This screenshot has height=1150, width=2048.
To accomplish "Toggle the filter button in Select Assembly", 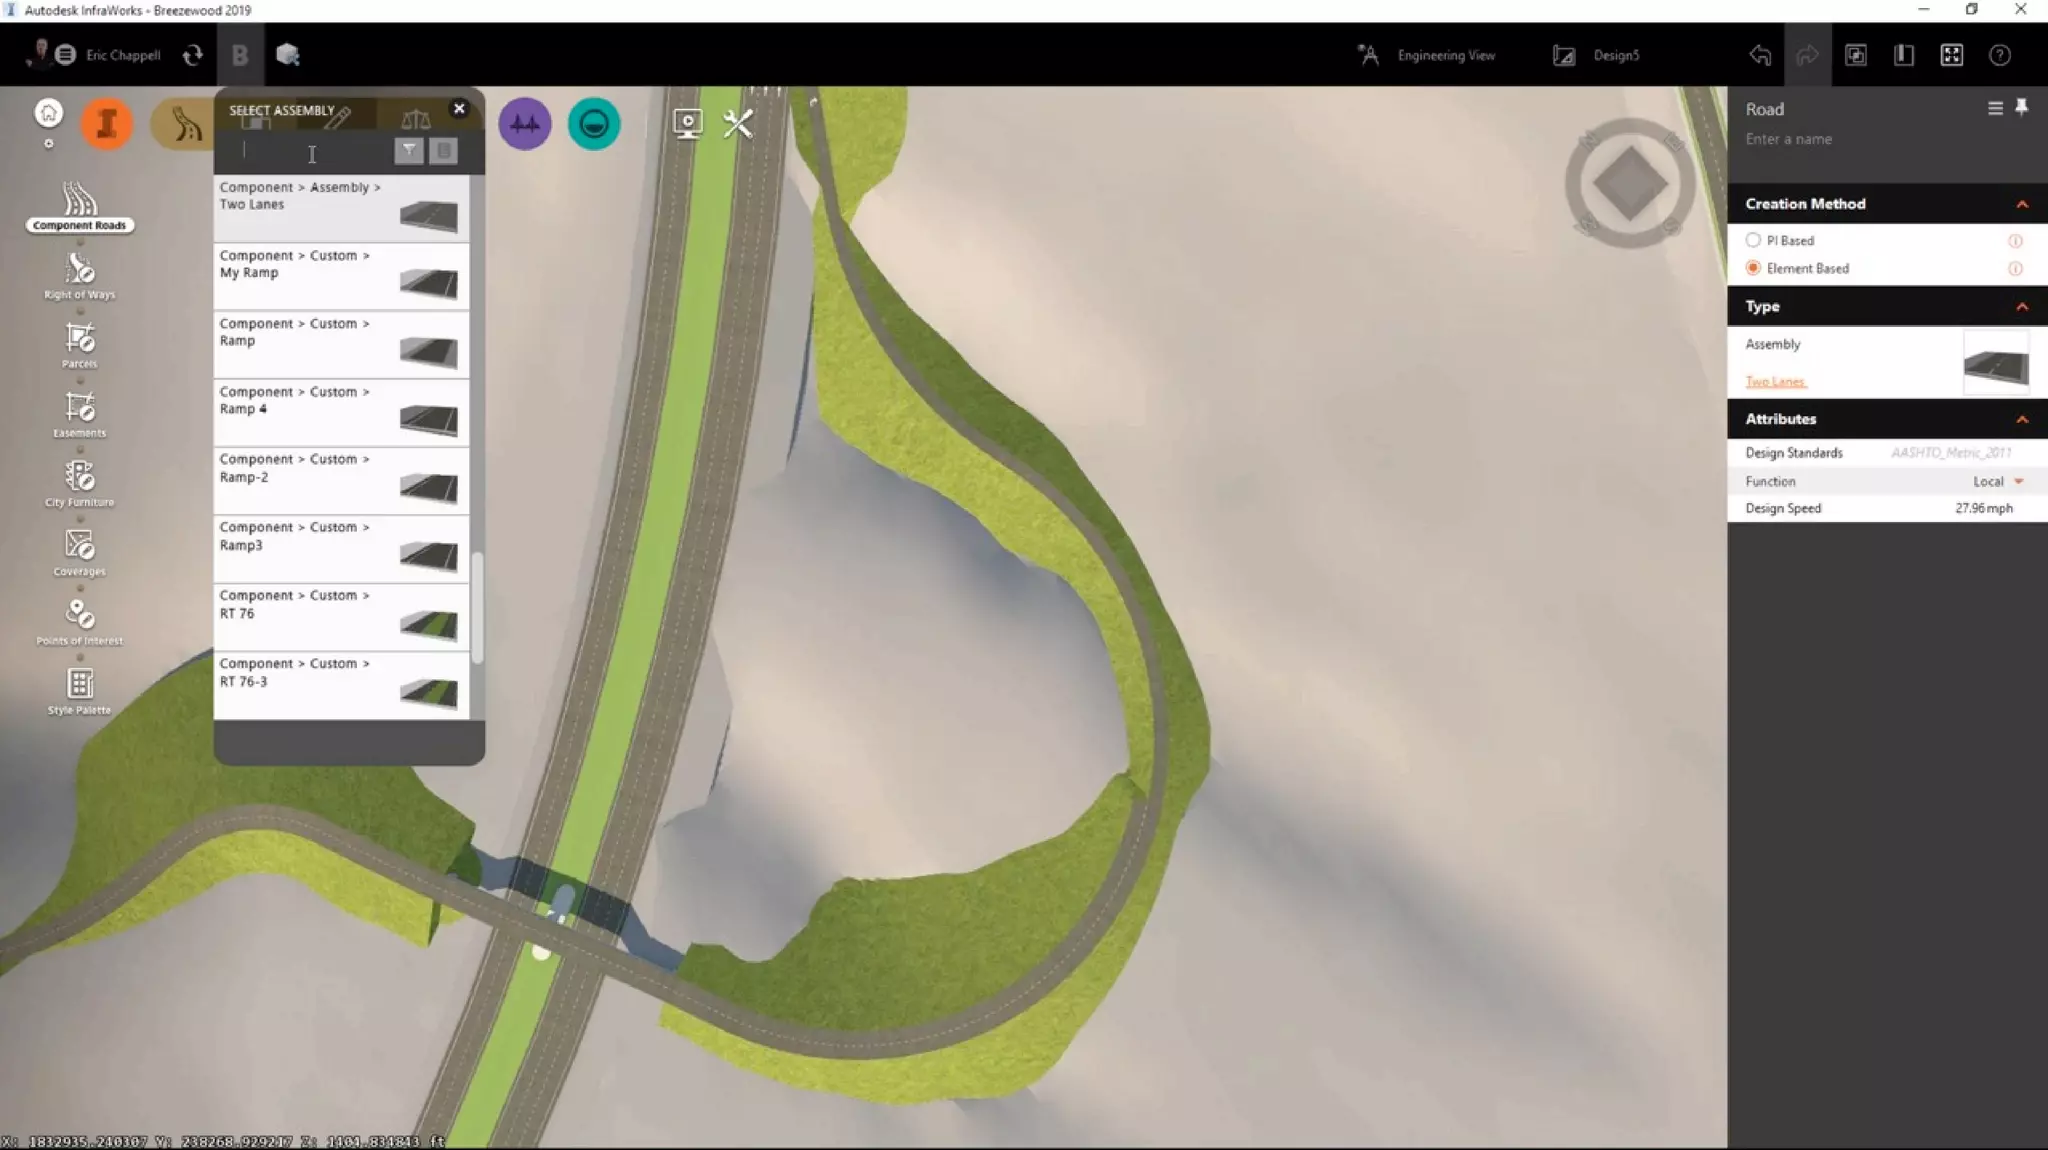I will click(409, 151).
